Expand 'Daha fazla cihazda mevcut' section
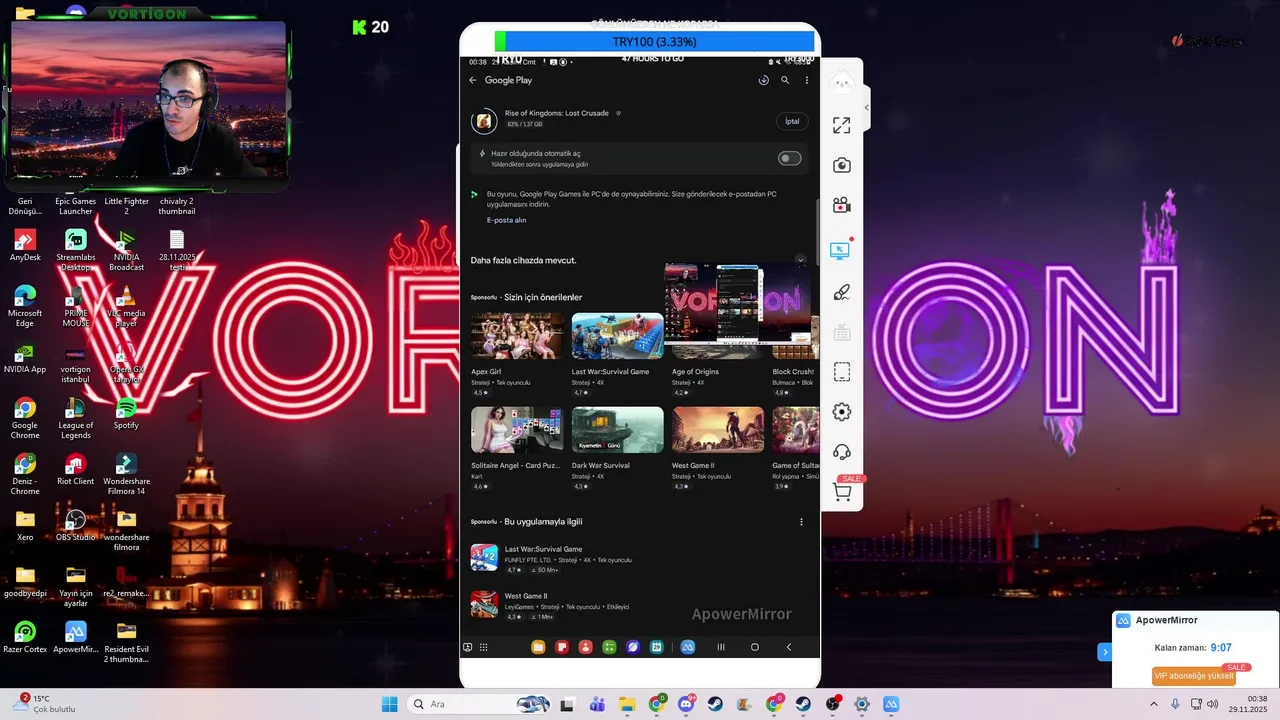Image resolution: width=1280 pixels, height=720 pixels. click(801, 260)
